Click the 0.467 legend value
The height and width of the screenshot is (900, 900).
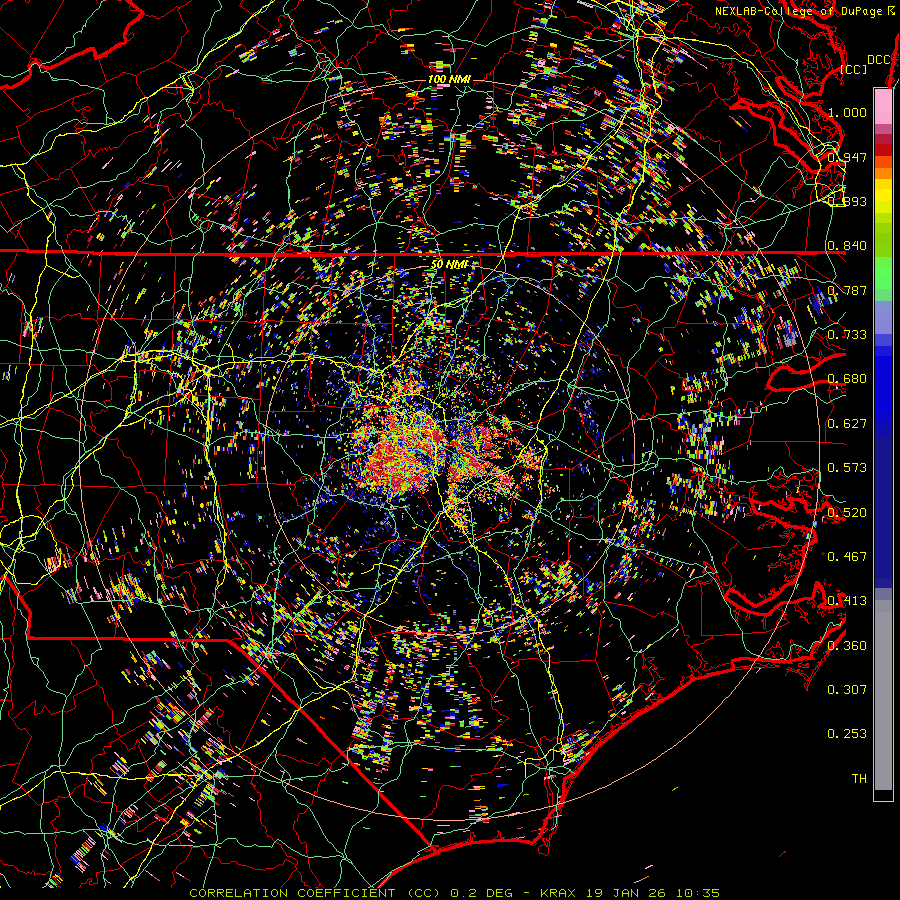pyautogui.click(x=847, y=557)
